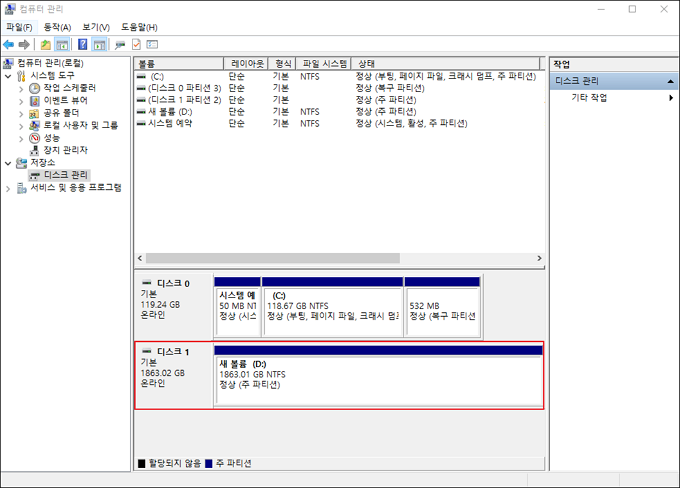This screenshot has width=680, height=488.
Task: Open the 파일(F) menu
Action: point(19,27)
